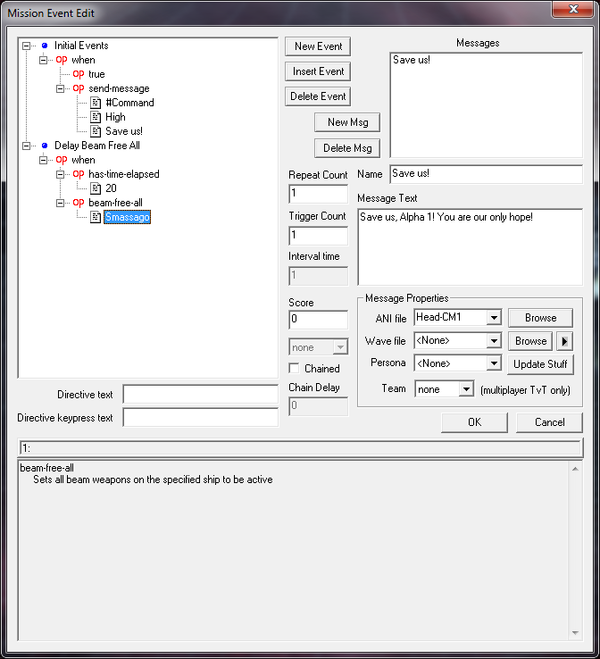600x659 pixels.
Task: Collapse the beam-free-all operator node
Action: pos(61,203)
